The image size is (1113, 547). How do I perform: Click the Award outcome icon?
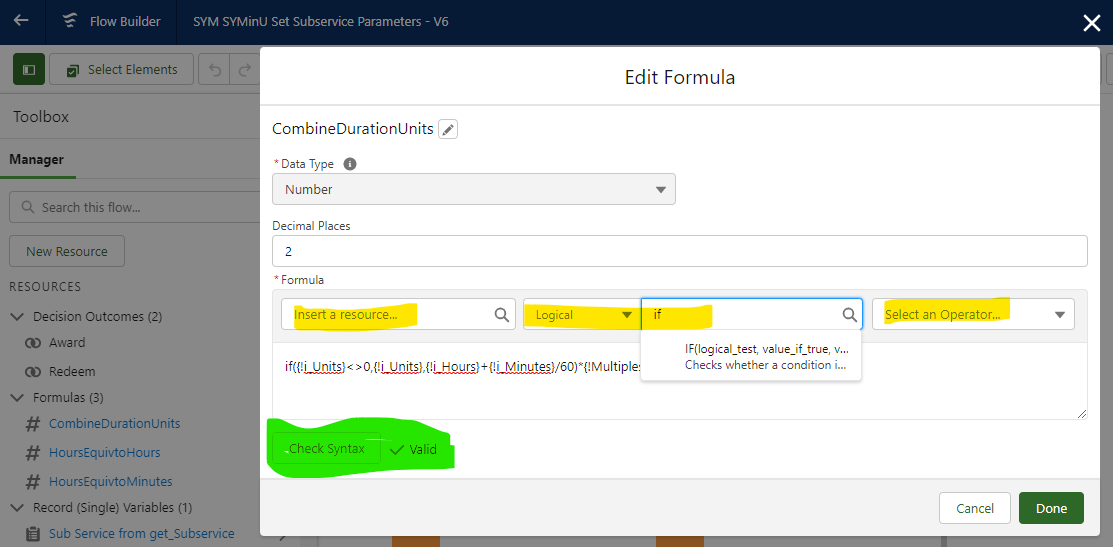pos(33,343)
